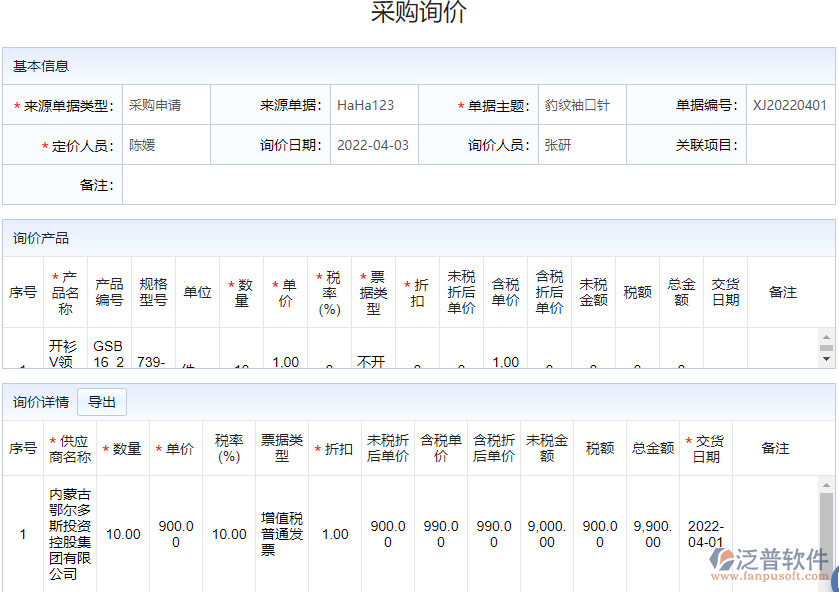Select the supplier name 内蒙古鄂尔多斯投资控股集团有限公司
This screenshot has width=839, height=592.
64,534
